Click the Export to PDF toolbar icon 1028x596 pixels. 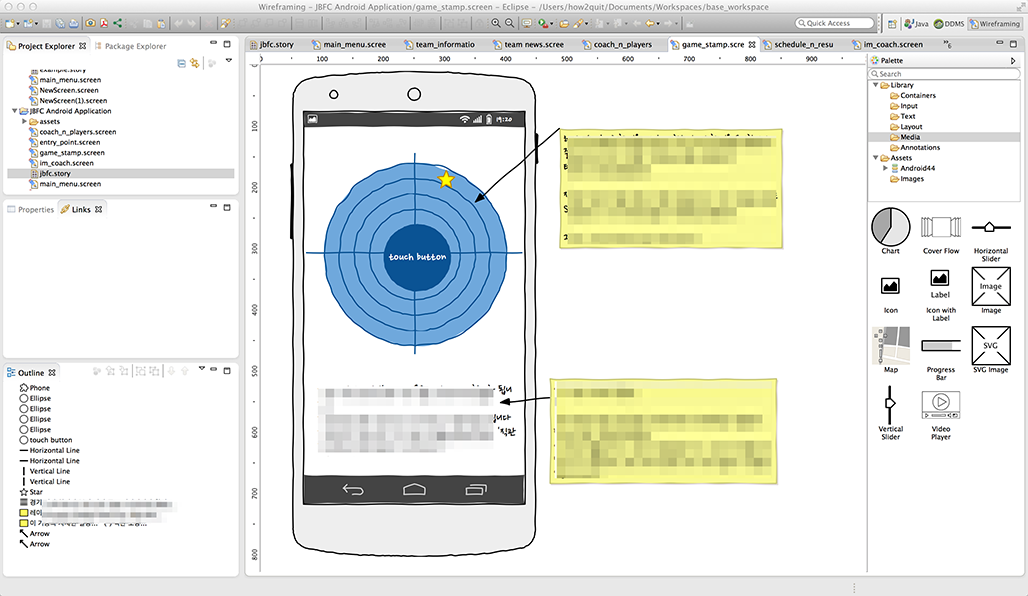(104, 21)
